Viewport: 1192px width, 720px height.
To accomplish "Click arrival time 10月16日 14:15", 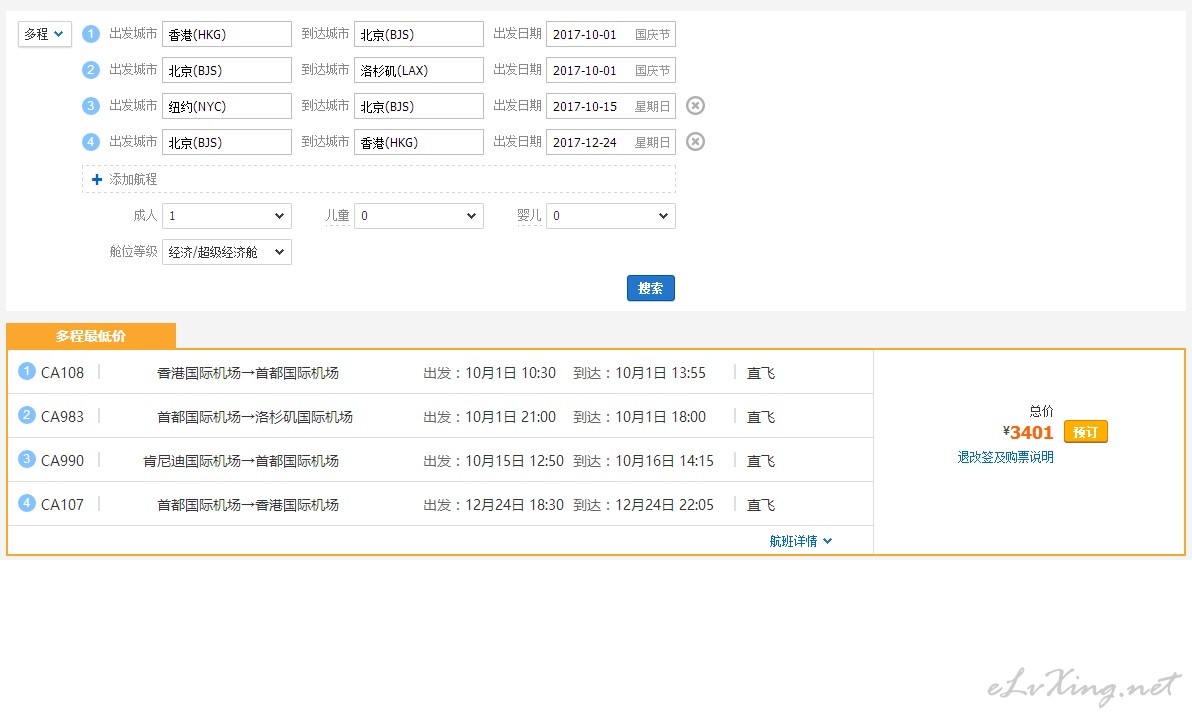I will point(664,461).
